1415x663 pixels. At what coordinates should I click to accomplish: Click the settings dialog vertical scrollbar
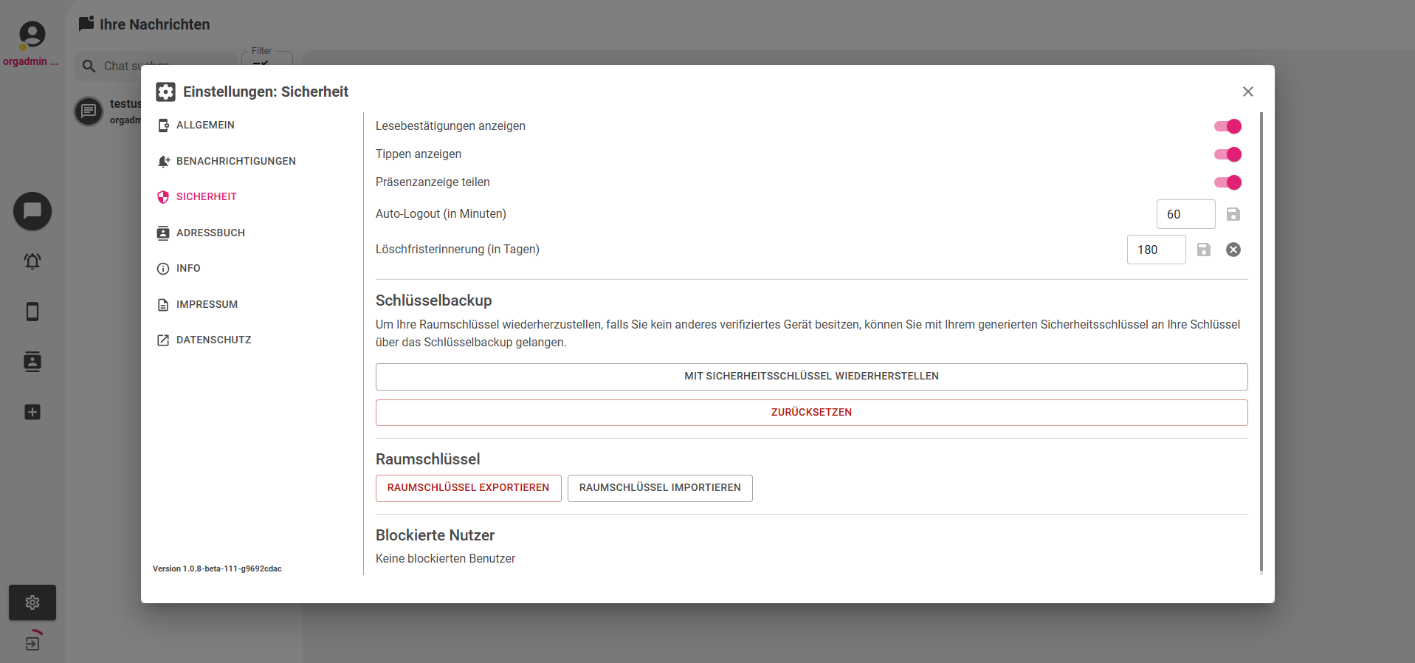(1261, 341)
